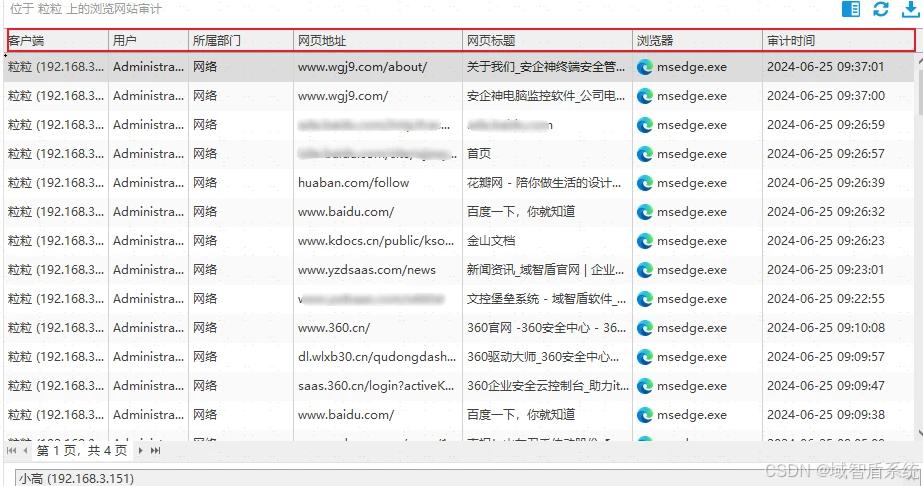Select Administra... user in 09:26:57 row
This screenshot has width=923, height=486.
point(148,154)
